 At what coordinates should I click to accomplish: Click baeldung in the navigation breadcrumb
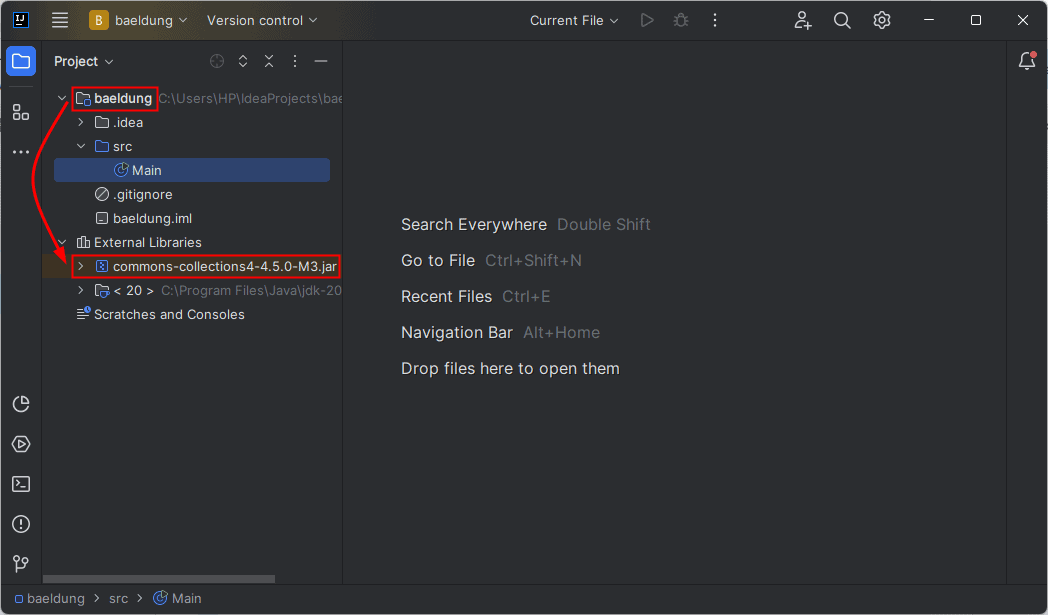coord(50,599)
